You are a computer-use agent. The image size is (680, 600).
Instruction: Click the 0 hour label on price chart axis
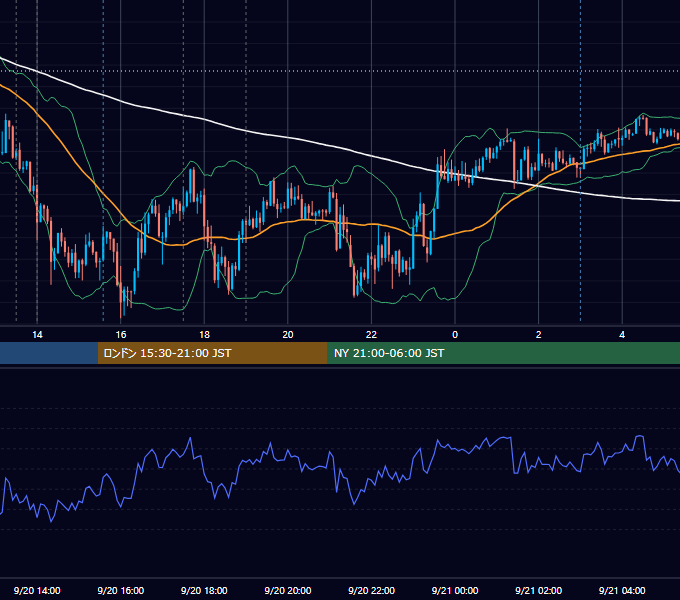tap(455, 335)
